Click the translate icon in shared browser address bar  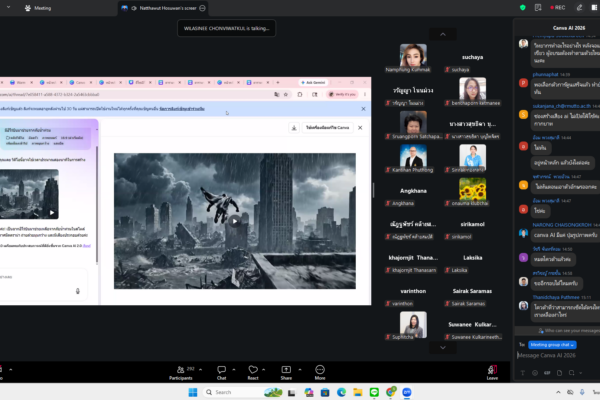coord(277,95)
